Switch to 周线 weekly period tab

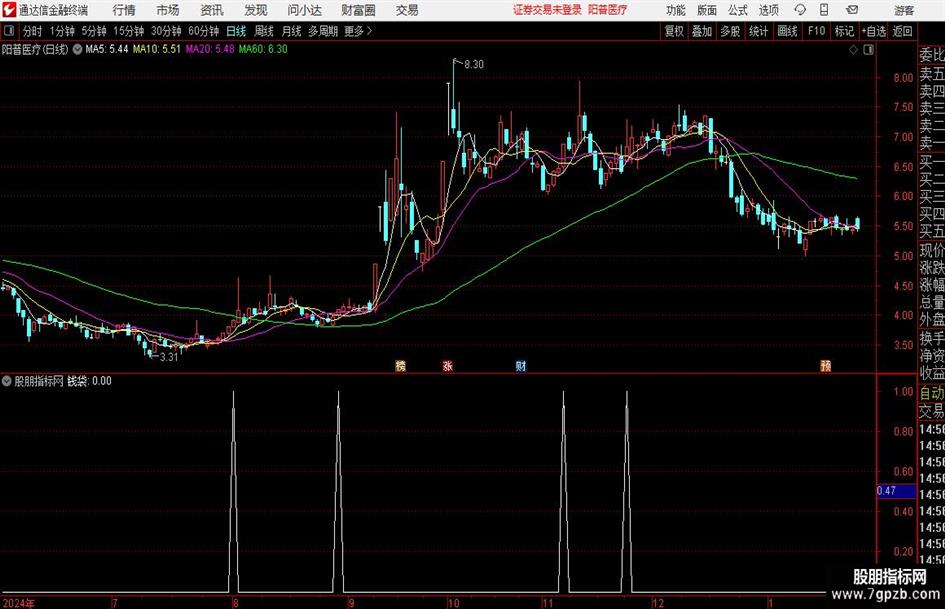point(264,31)
